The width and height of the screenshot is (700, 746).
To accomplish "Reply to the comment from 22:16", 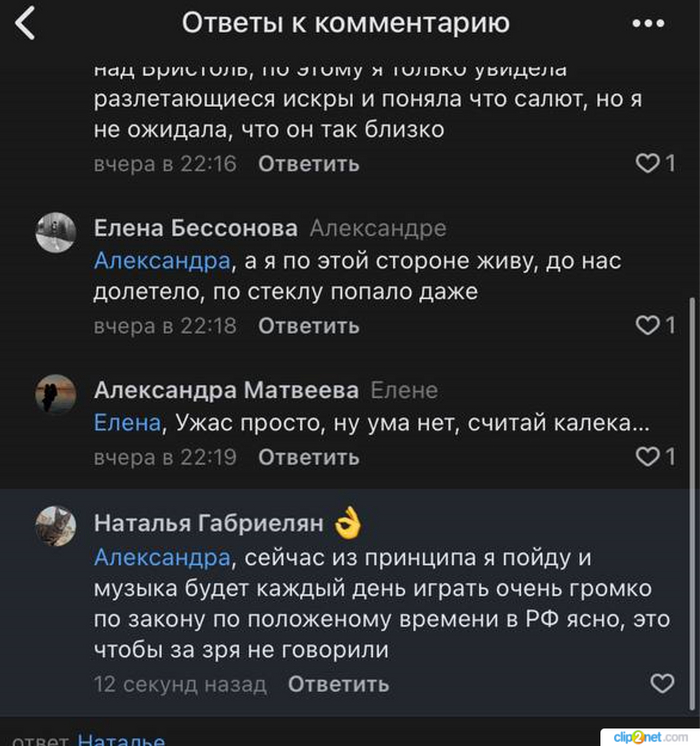I will point(308,164).
